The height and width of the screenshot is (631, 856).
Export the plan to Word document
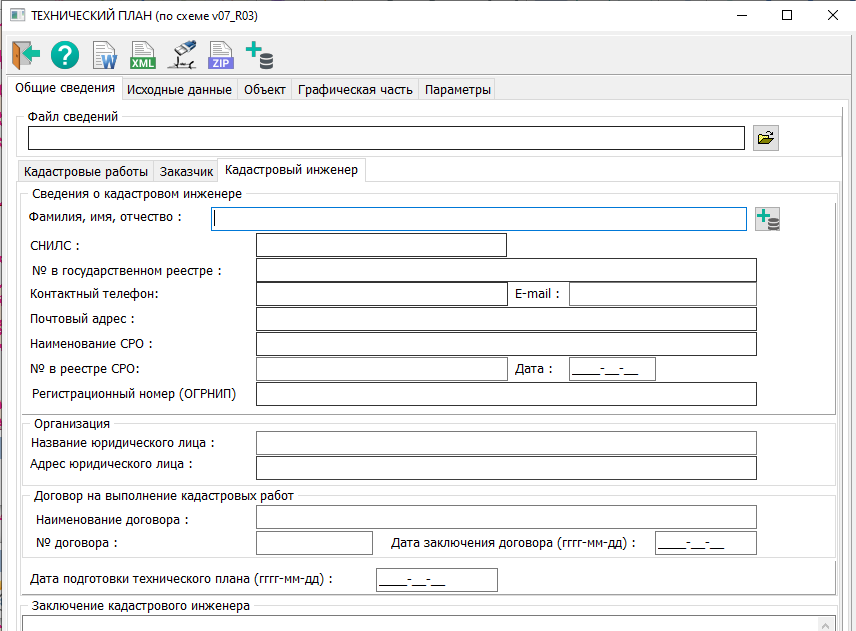(104, 54)
